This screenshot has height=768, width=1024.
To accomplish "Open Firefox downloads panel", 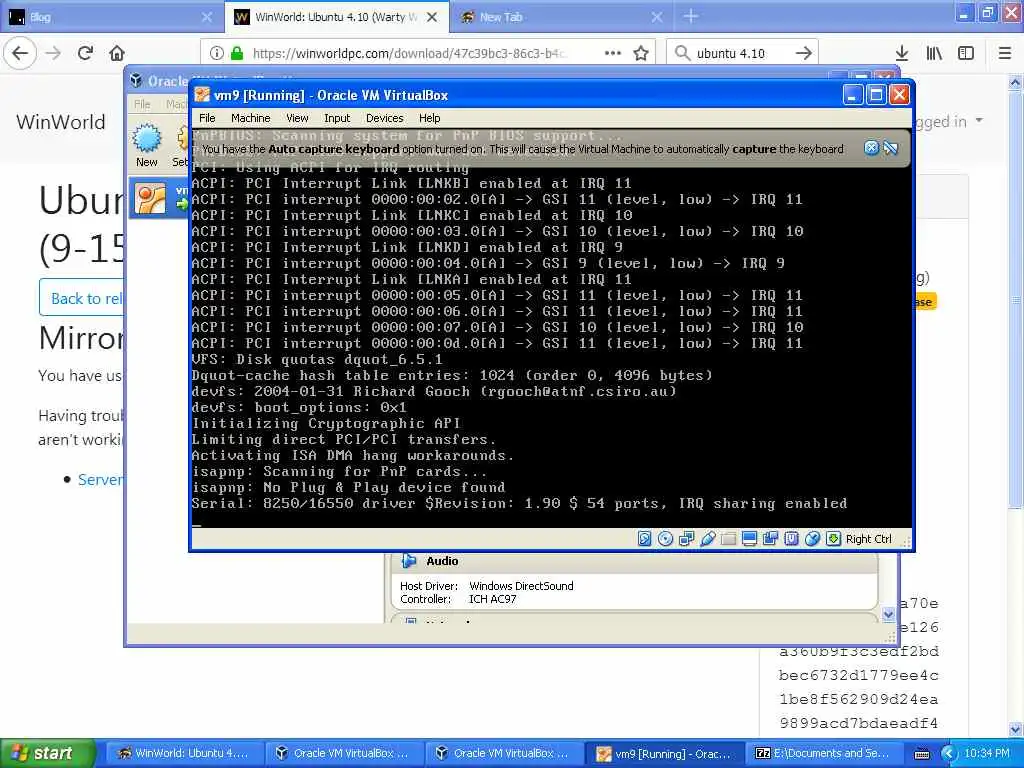I will click(902, 53).
